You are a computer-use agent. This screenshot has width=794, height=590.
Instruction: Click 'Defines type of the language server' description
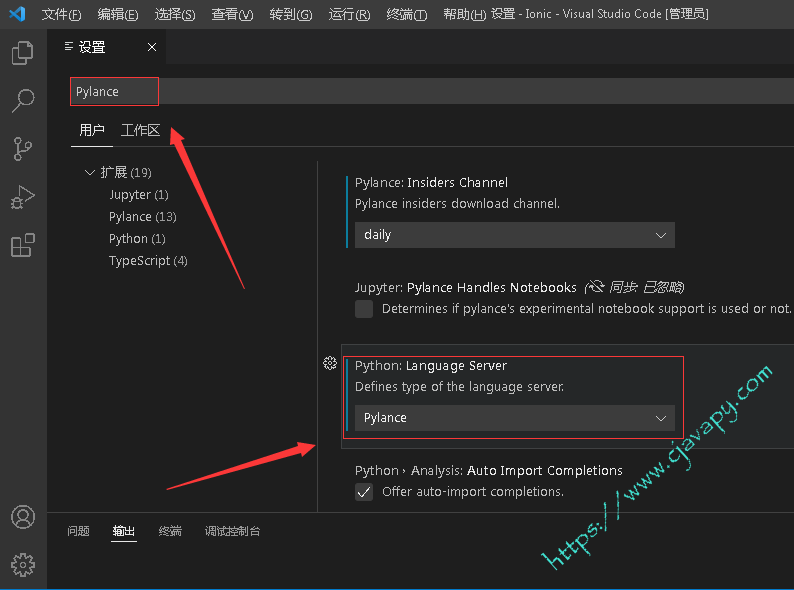(459, 387)
